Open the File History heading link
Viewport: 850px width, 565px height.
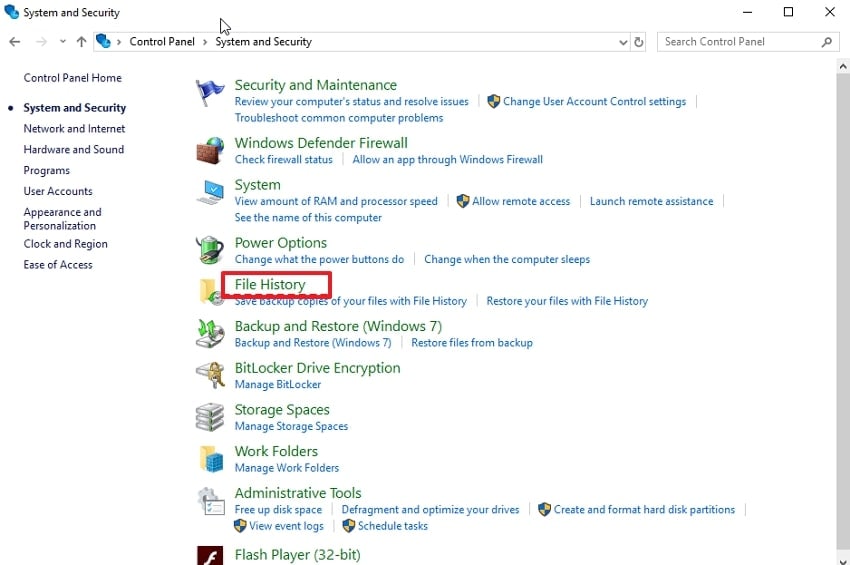(270, 285)
